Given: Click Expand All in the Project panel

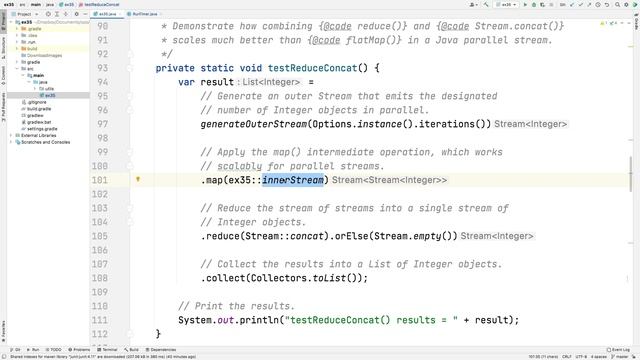Looking at the screenshot, I should pos(57,14).
